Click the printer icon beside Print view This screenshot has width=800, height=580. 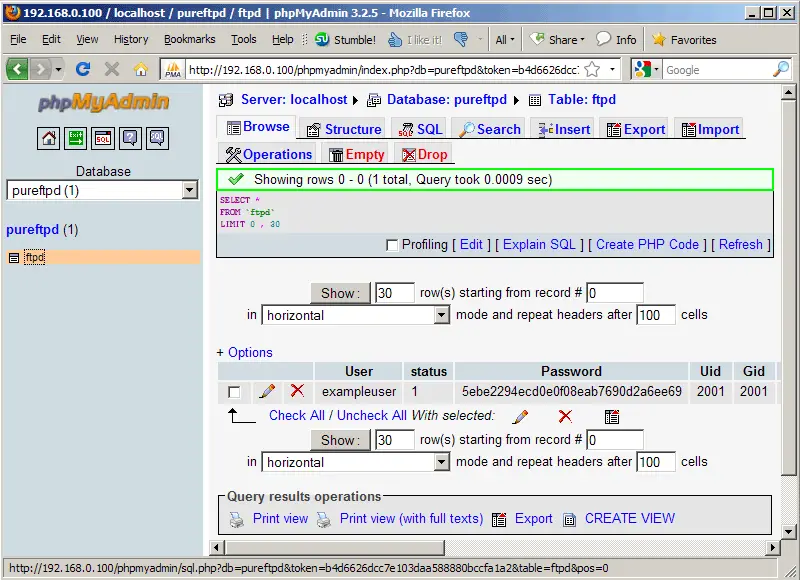237,519
